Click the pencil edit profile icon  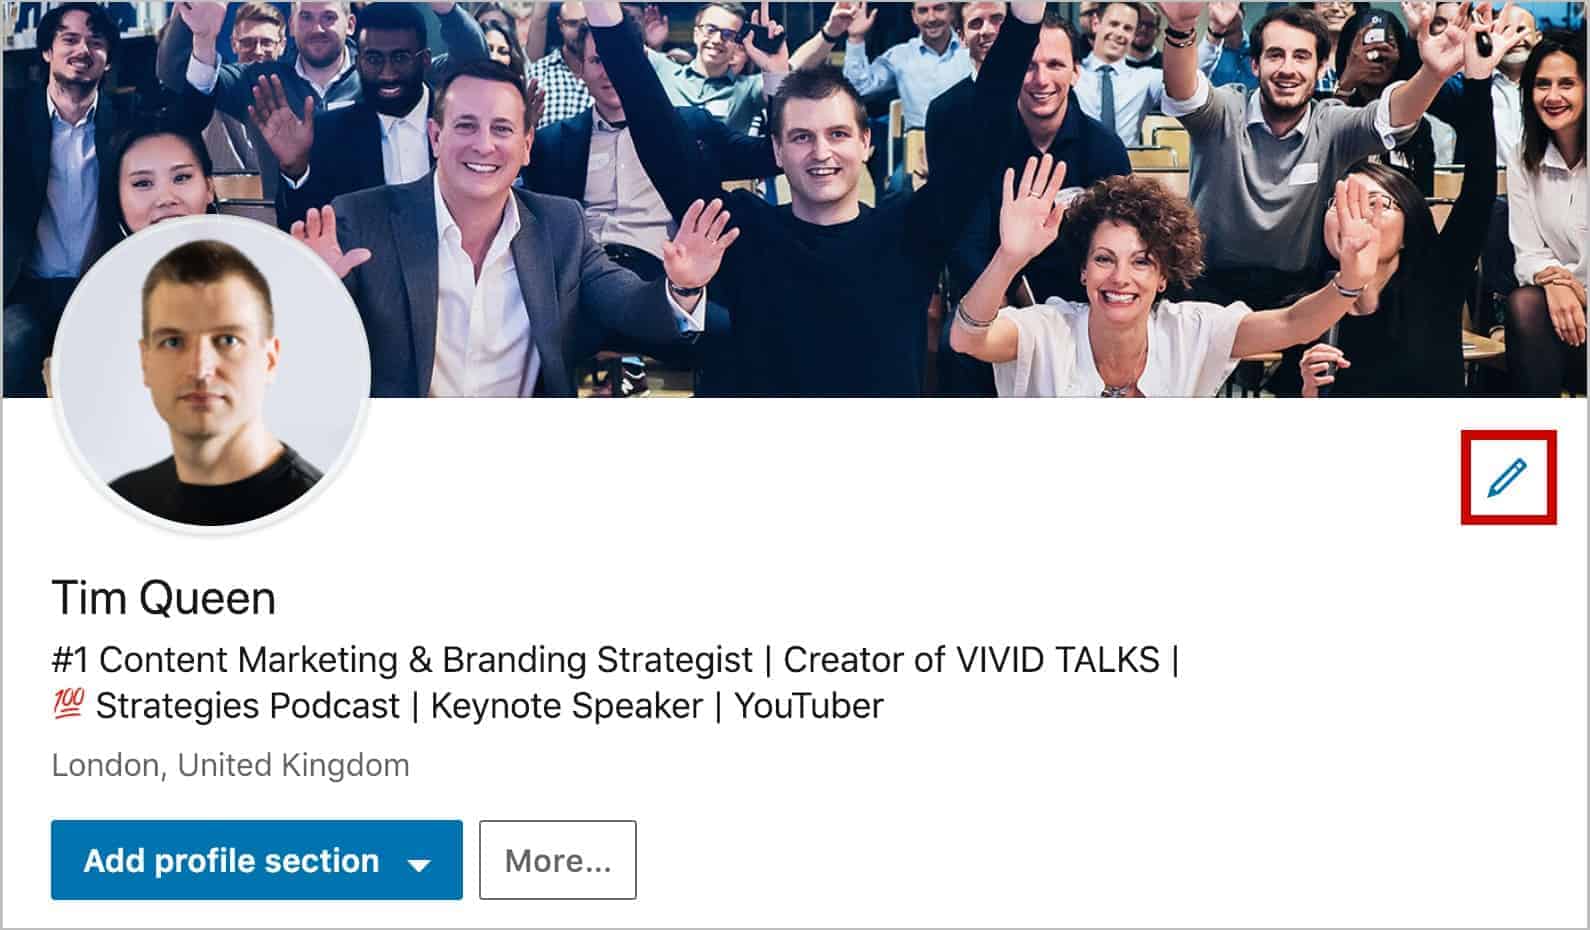(x=1507, y=477)
